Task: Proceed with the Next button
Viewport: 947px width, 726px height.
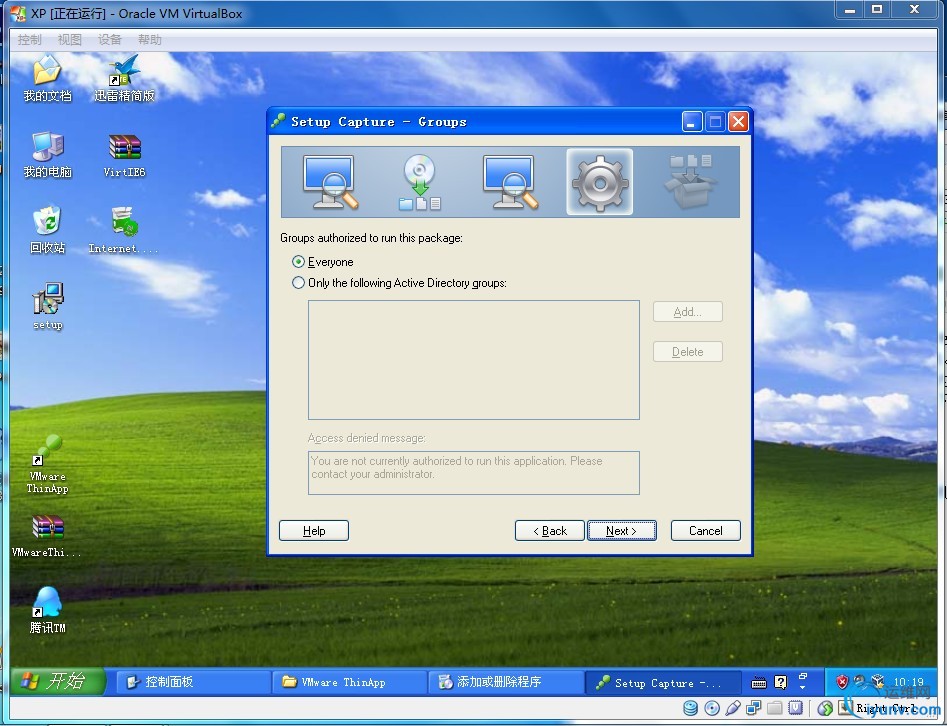Action: (x=621, y=530)
